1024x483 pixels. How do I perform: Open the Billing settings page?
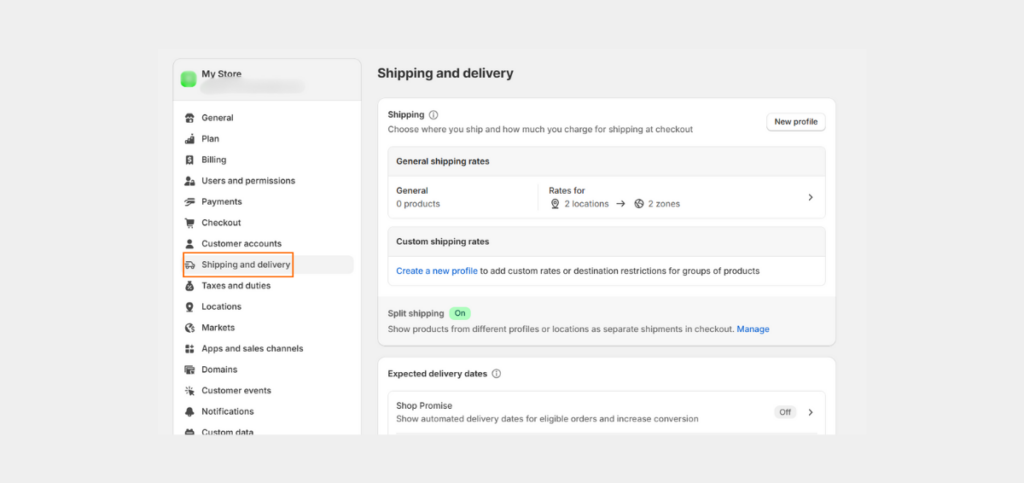point(214,160)
